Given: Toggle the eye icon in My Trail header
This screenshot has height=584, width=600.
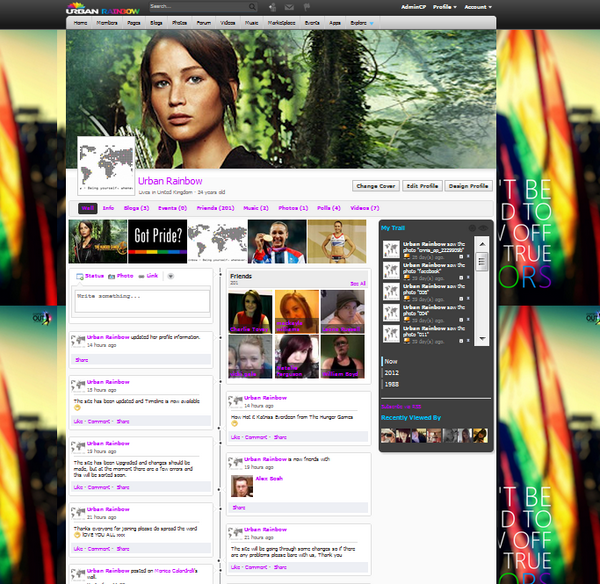Looking at the screenshot, I should [x=483, y=228].
